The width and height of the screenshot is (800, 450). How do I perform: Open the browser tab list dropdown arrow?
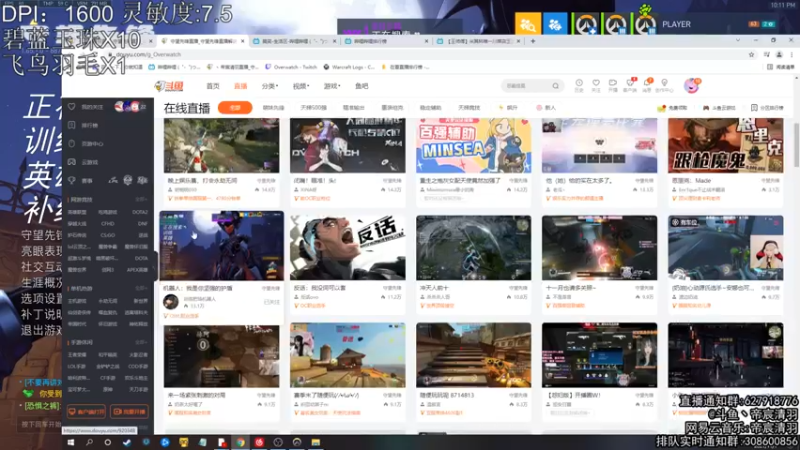[738, 40]
